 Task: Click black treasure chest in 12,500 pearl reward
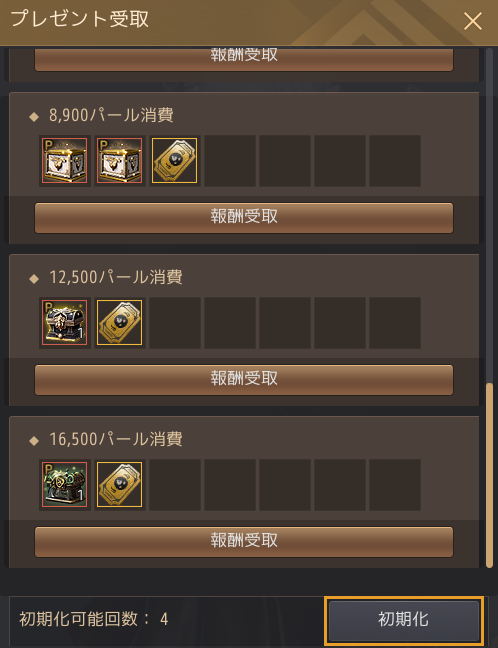click(64, 323)
